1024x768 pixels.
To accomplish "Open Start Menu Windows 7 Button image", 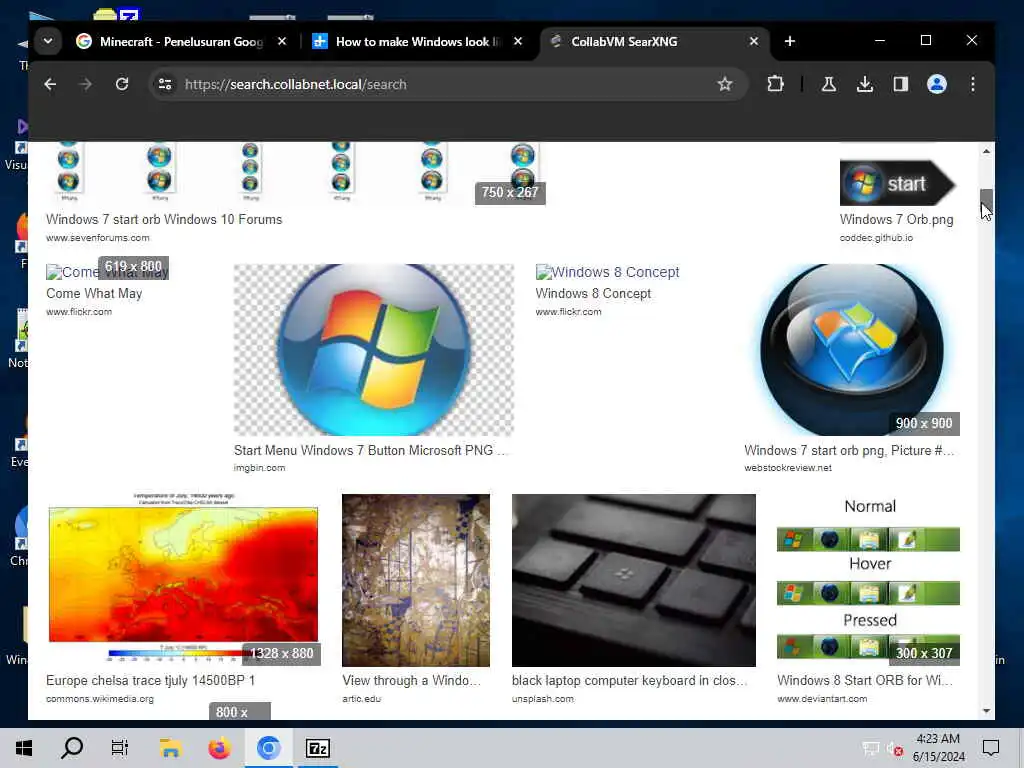I will [374, 349].
